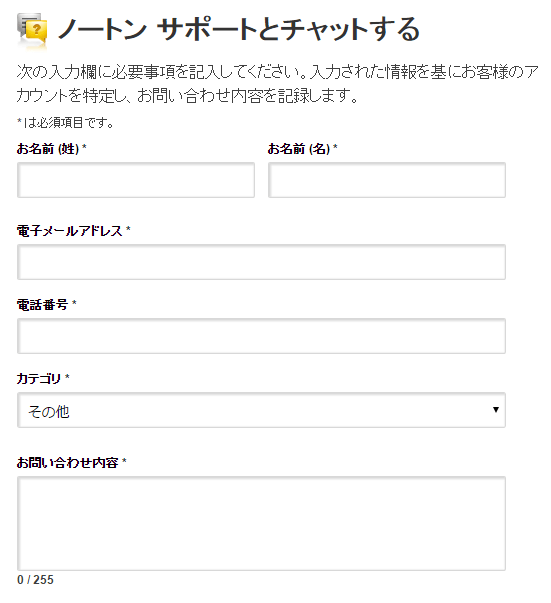Click the instruction paragraph below the heading
551x603 pixels.
click(x=277, y=83)
